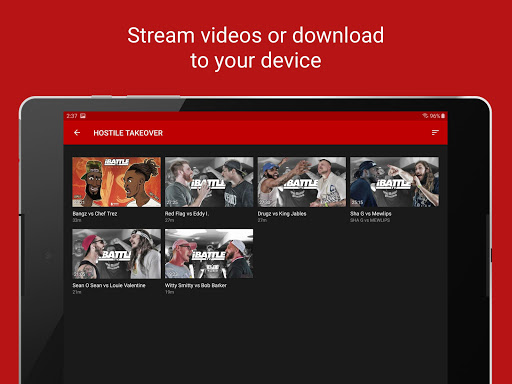Tap the Wi-Fi icon in status bar
The image size is (512, 384).
(x=425, y=116)
